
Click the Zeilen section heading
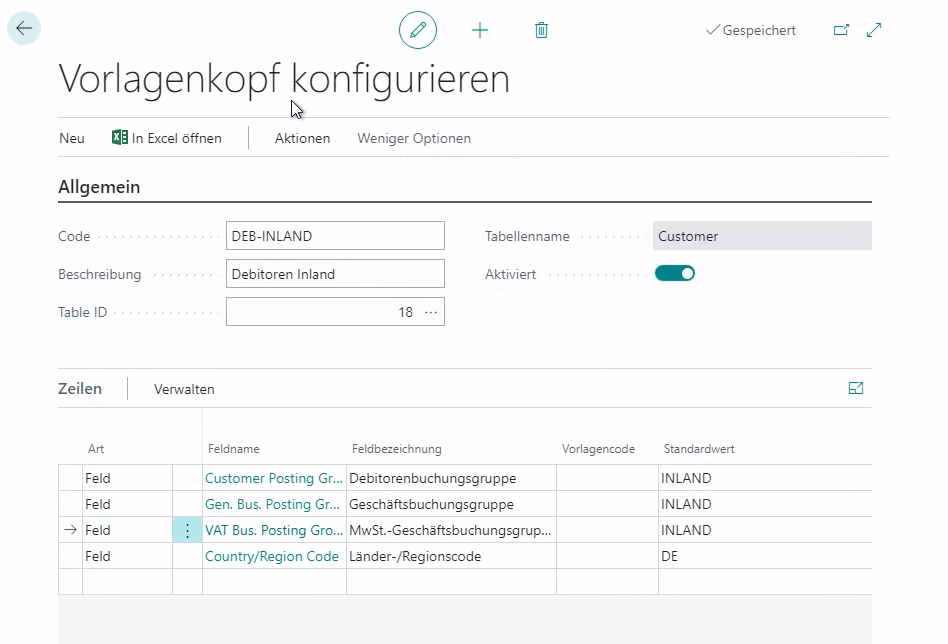(x=80, y=389)
